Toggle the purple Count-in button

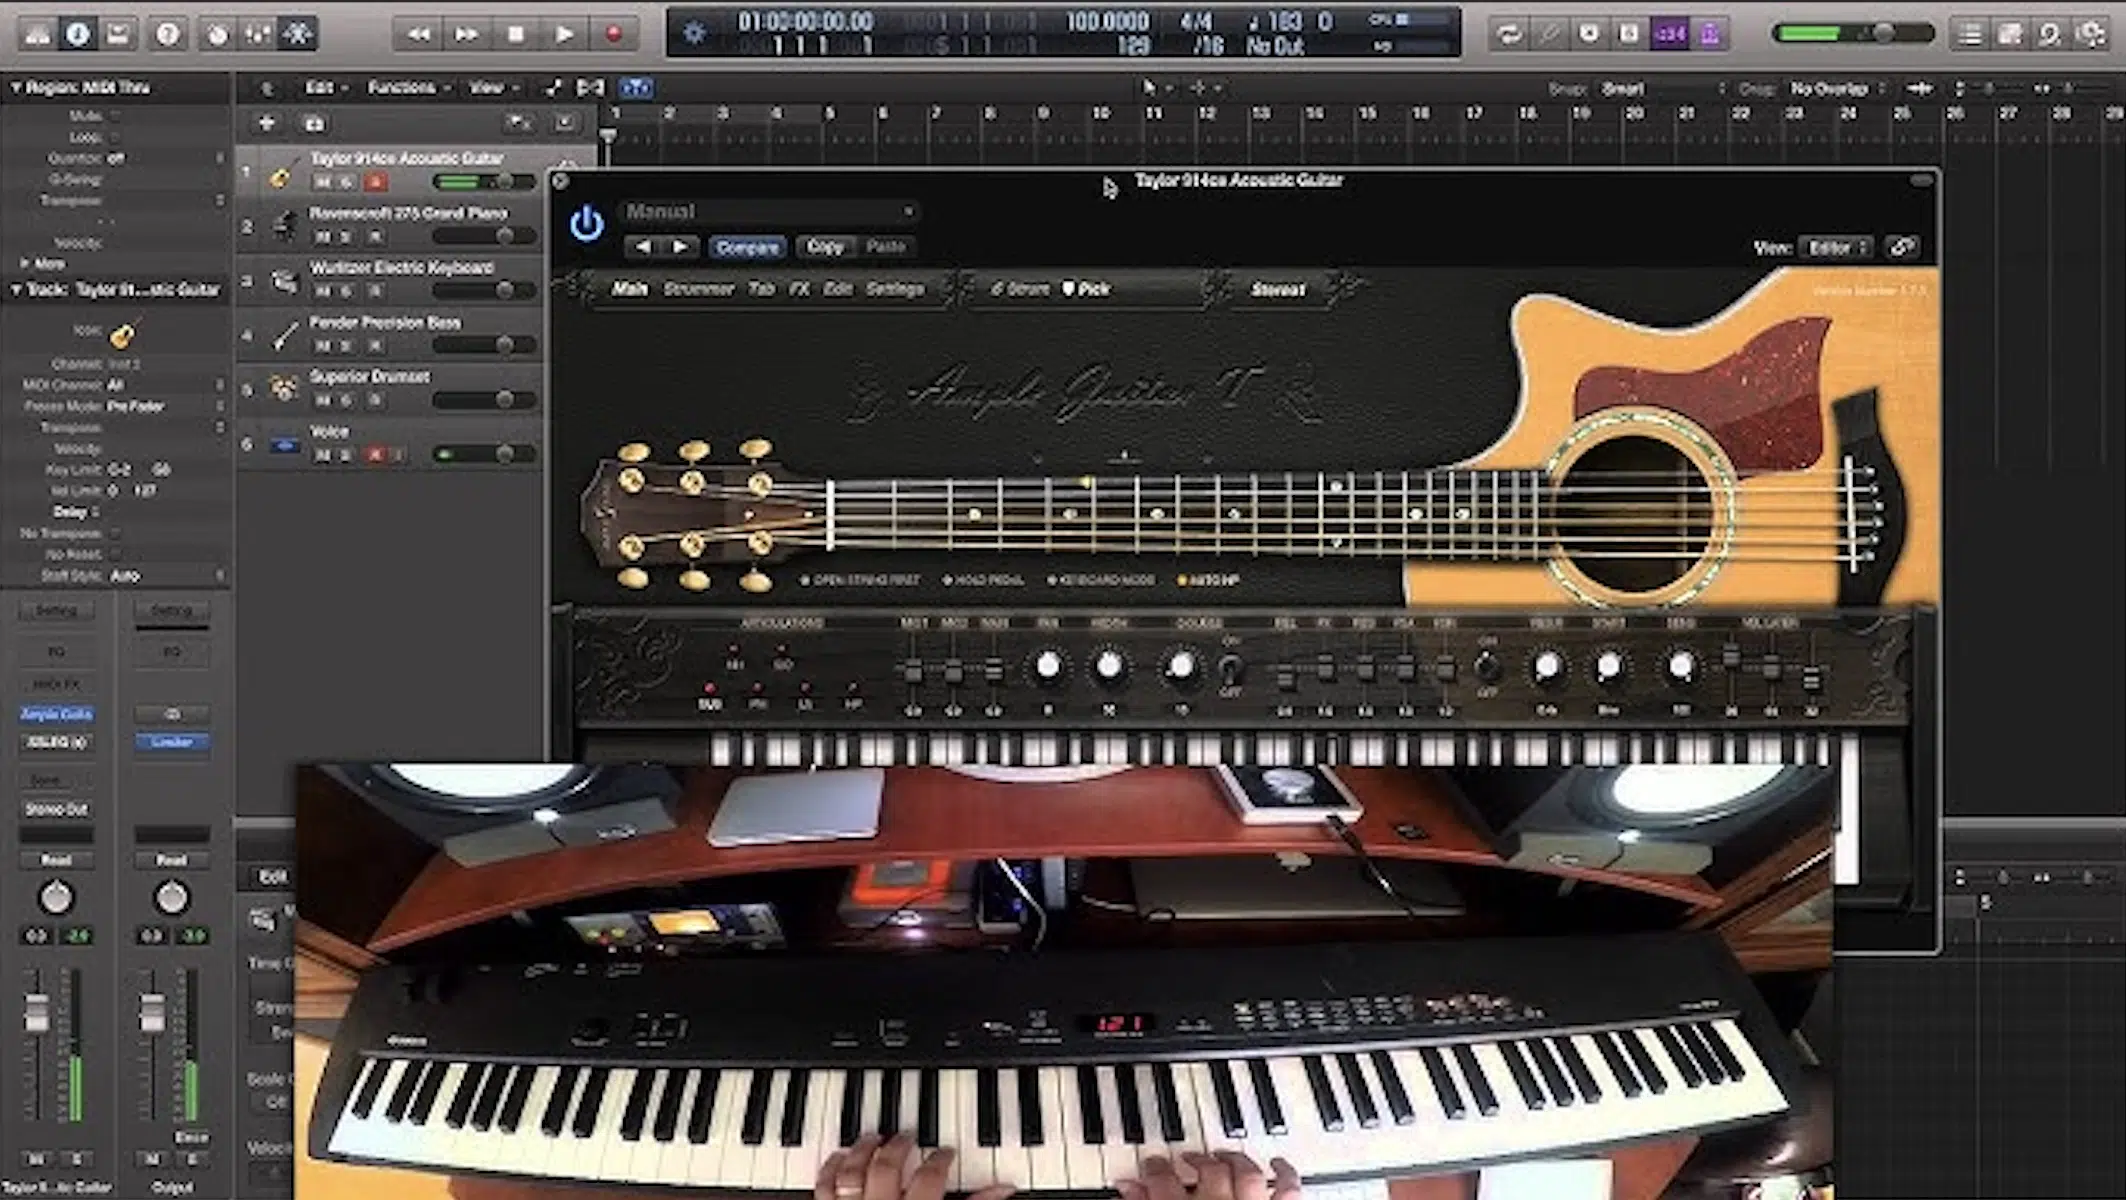[1669, 34]
